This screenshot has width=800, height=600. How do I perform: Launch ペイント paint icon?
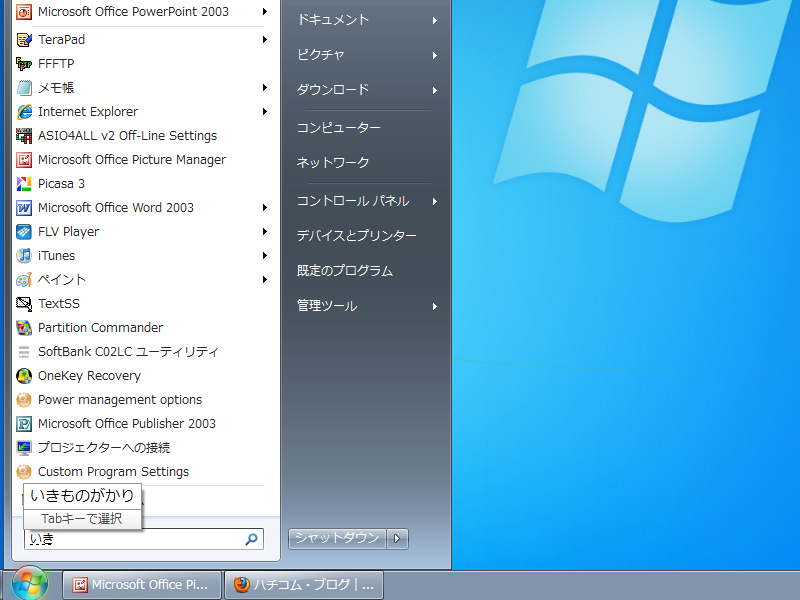click(x=23, y=279)
